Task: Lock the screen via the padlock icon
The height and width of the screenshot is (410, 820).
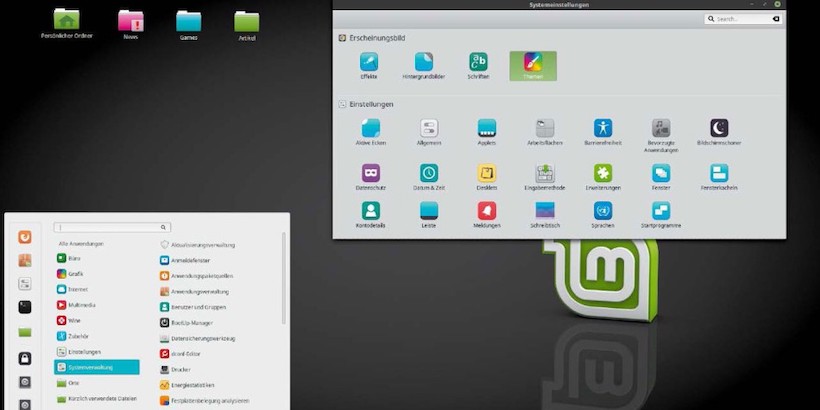Action: tap(25, 358)
